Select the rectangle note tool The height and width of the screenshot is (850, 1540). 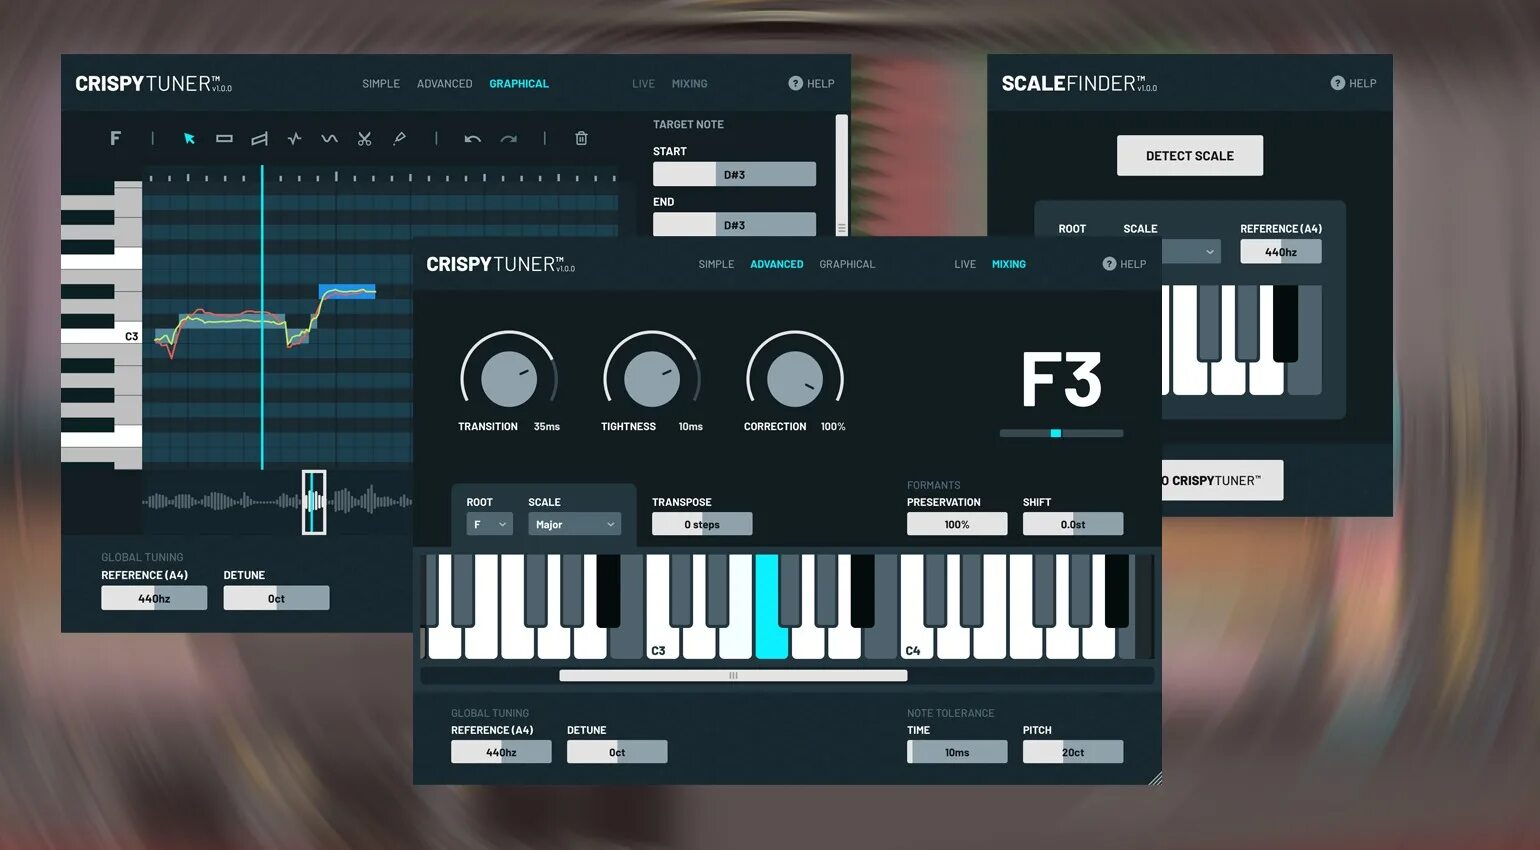(x=224, y=139)
